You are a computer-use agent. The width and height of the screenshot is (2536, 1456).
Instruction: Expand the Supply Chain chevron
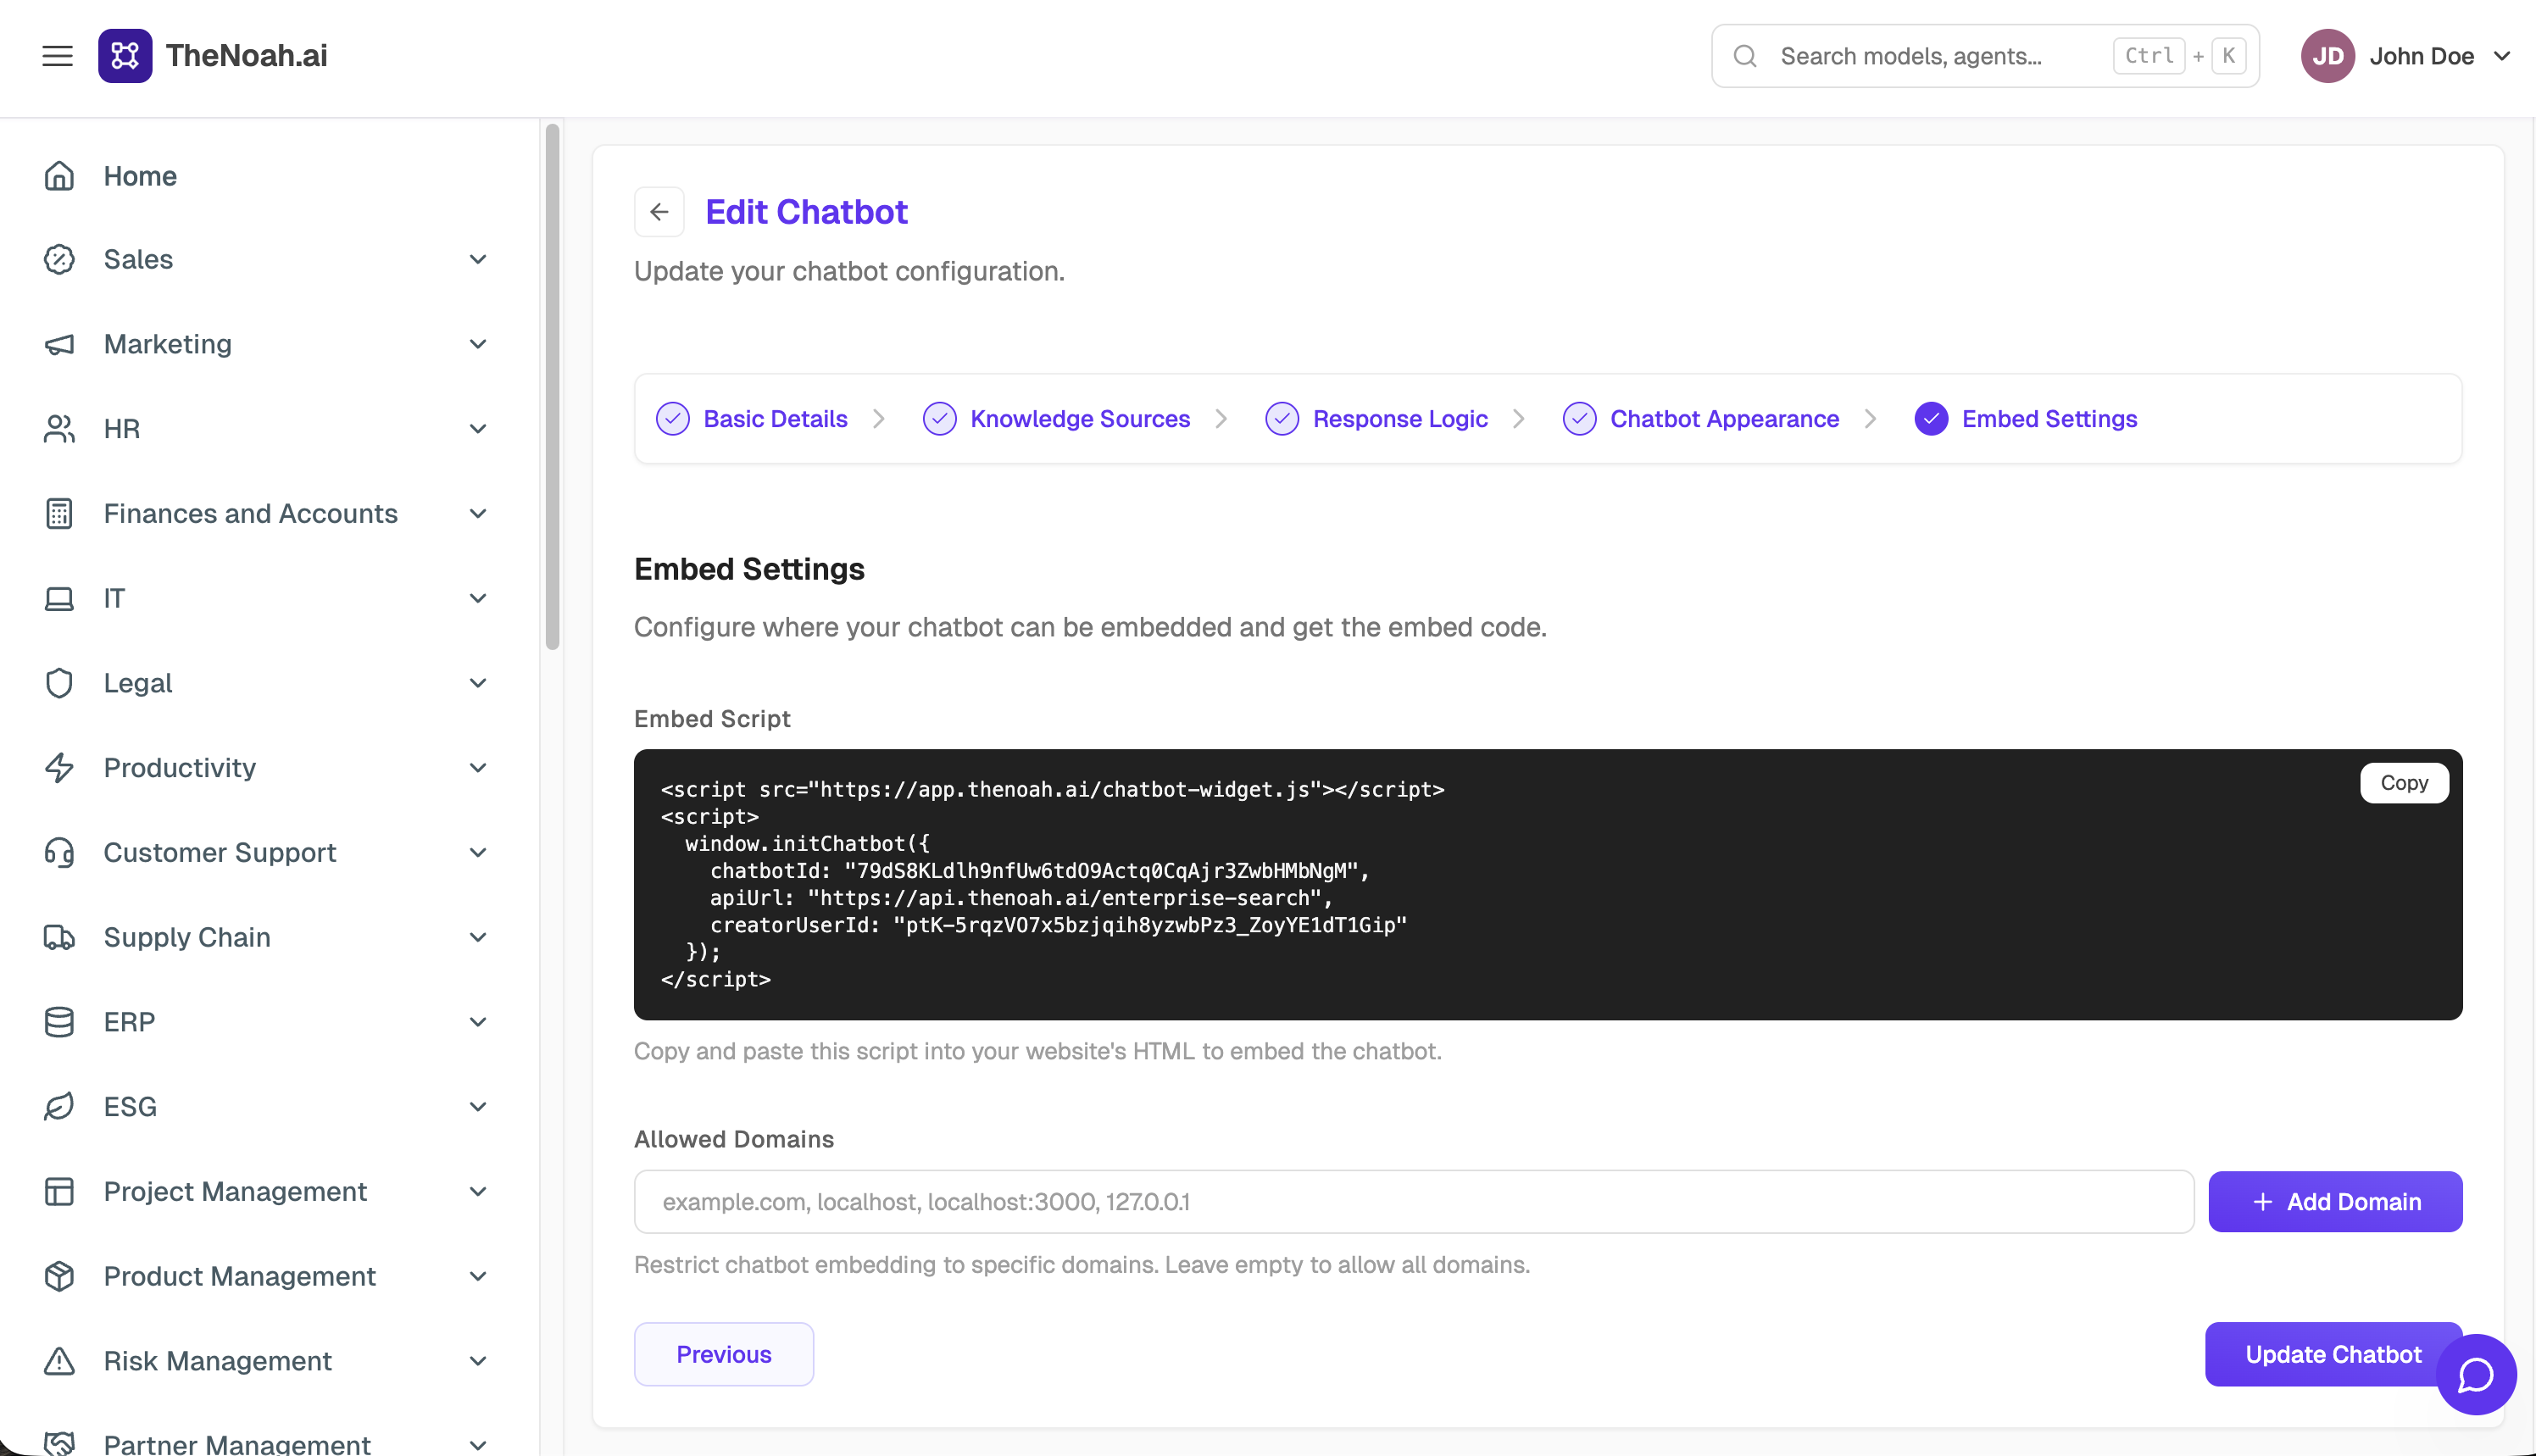[478, 937]
